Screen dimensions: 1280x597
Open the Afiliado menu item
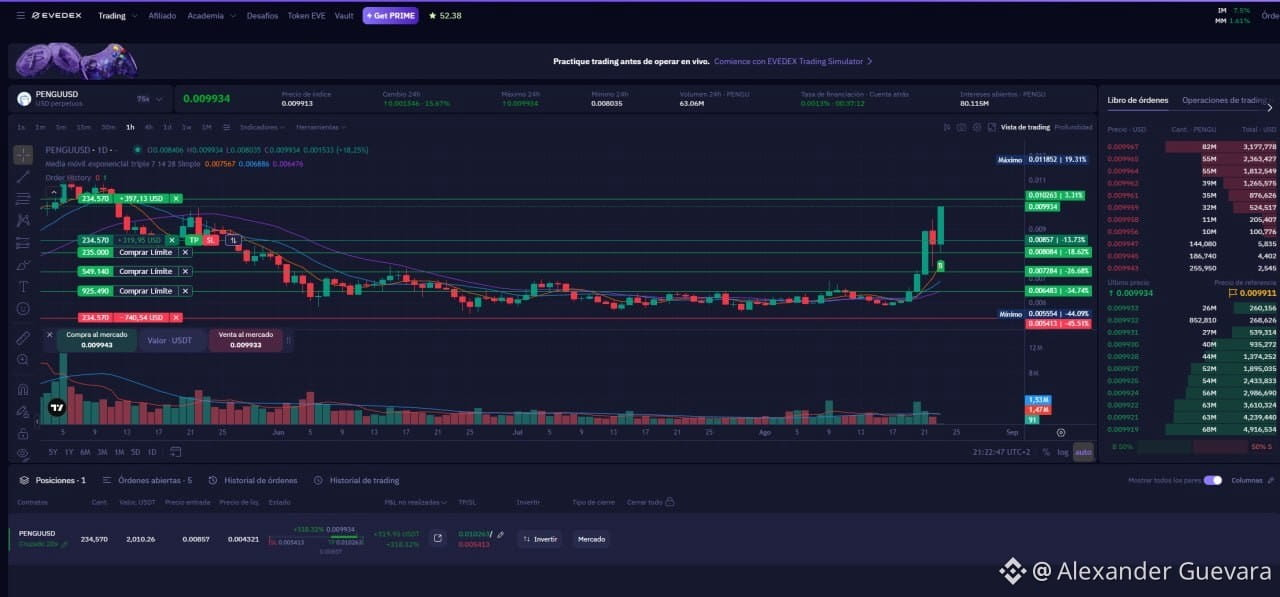[162, 16]
